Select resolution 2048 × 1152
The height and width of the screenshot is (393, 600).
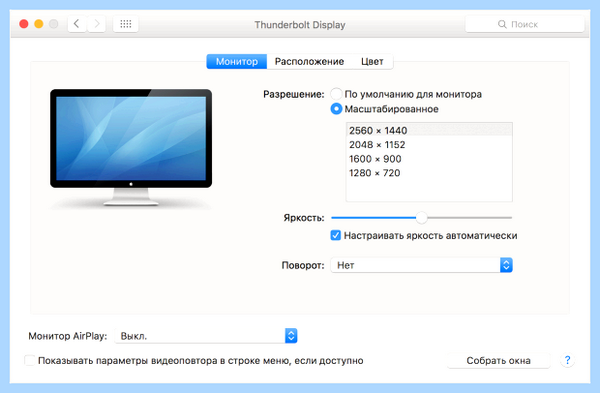(429, 145)
